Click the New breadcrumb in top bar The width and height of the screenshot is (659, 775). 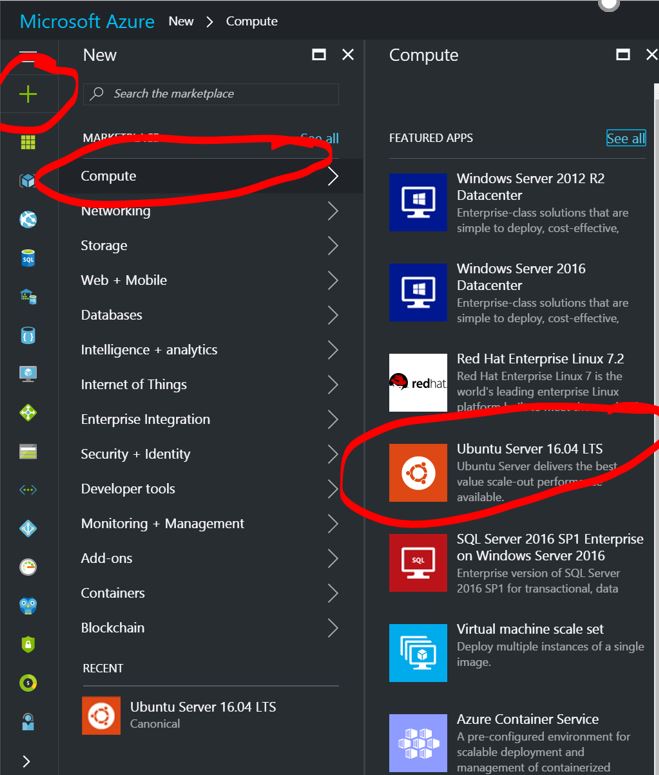[x=181, y=21]
